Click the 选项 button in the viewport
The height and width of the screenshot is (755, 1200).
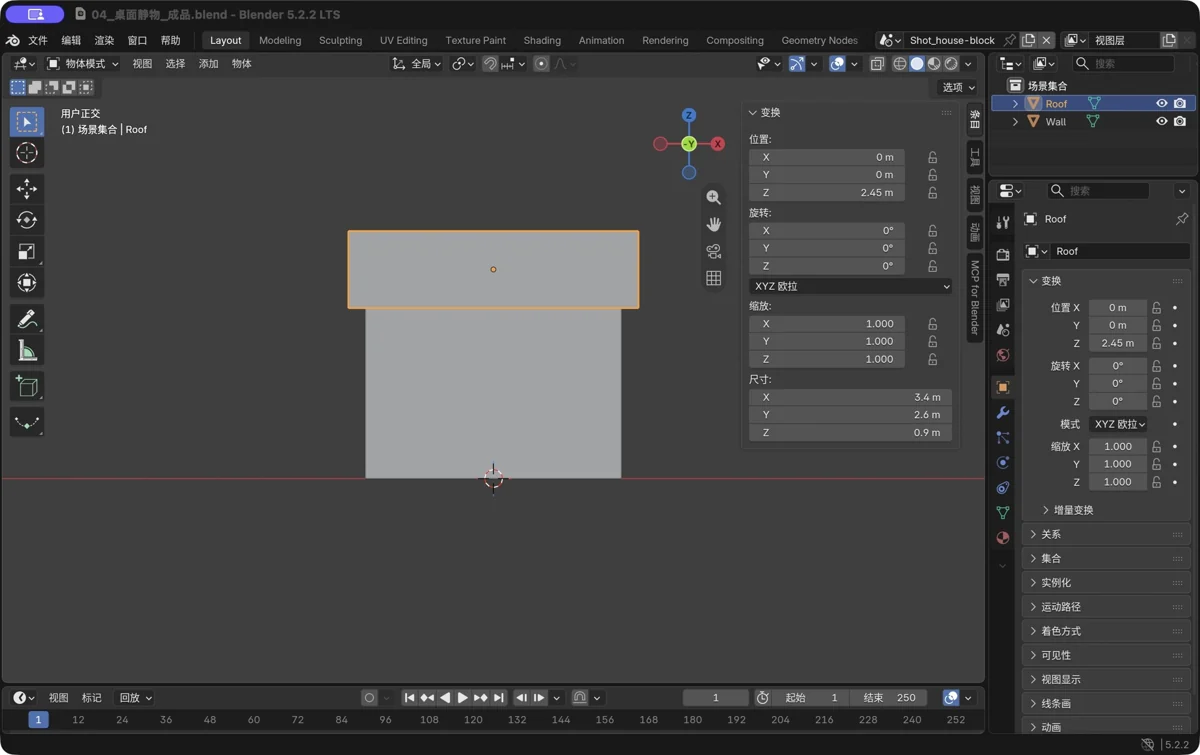(x=958, y=87)
